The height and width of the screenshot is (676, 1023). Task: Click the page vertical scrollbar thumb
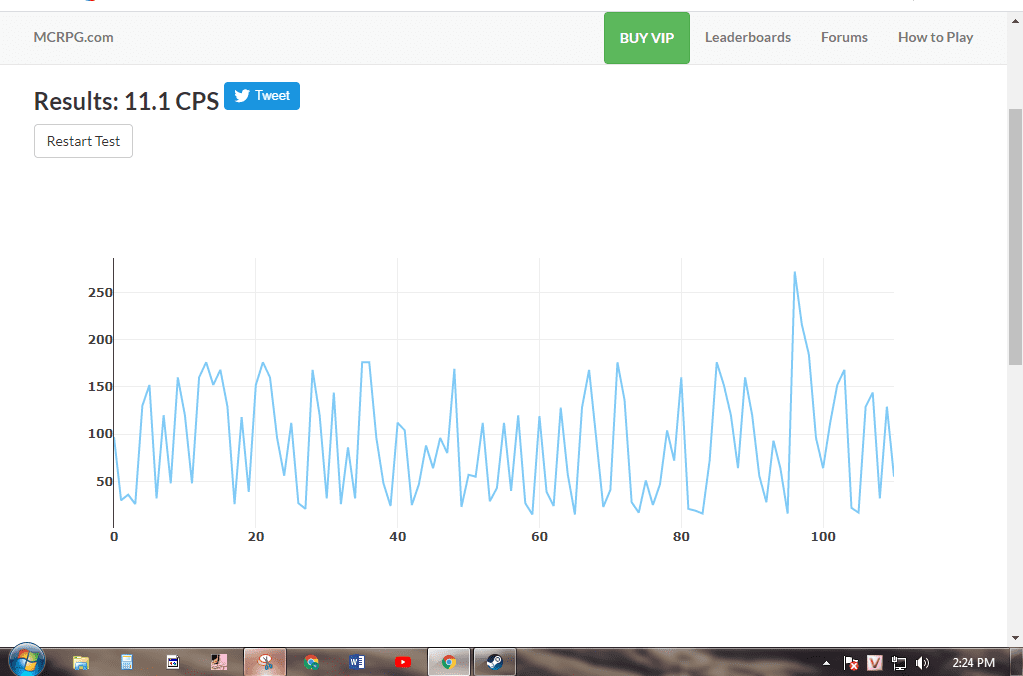1015,236
